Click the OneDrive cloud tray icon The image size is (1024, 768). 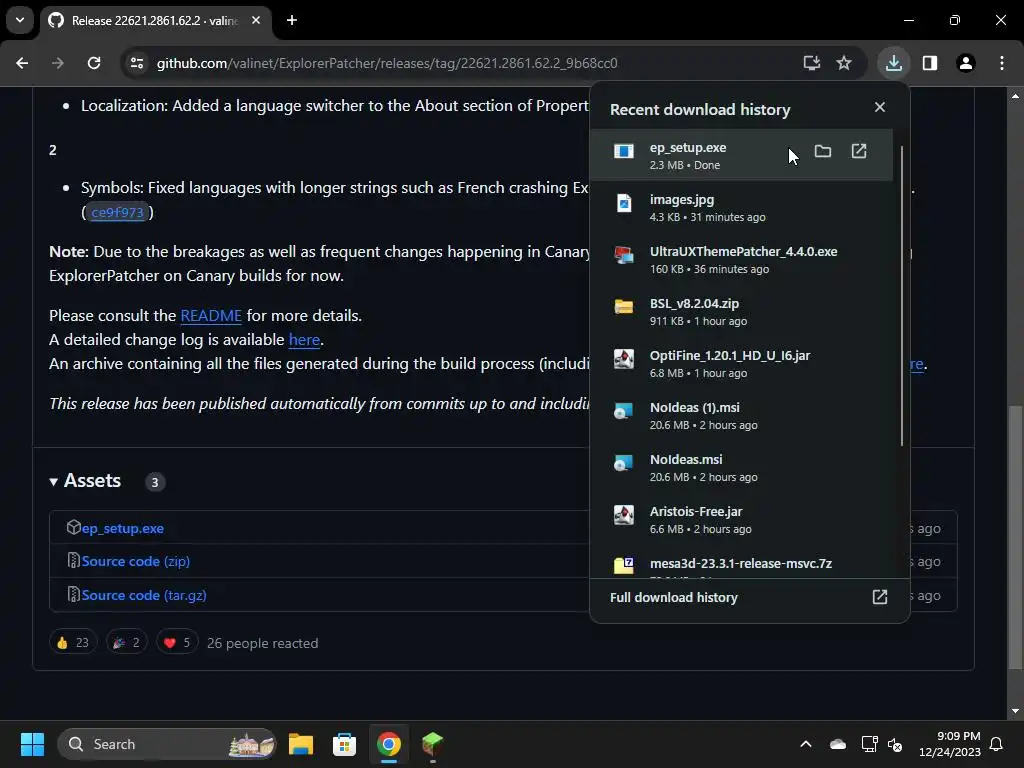(x=838, y=744)
